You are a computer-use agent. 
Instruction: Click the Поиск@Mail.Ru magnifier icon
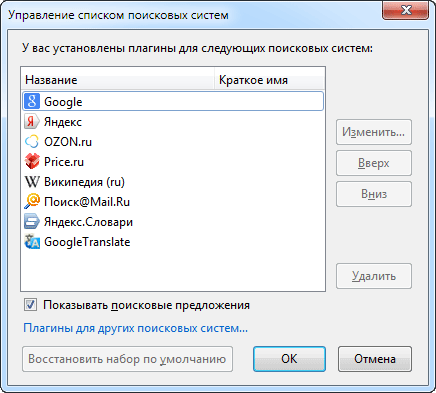pos(32,202)
